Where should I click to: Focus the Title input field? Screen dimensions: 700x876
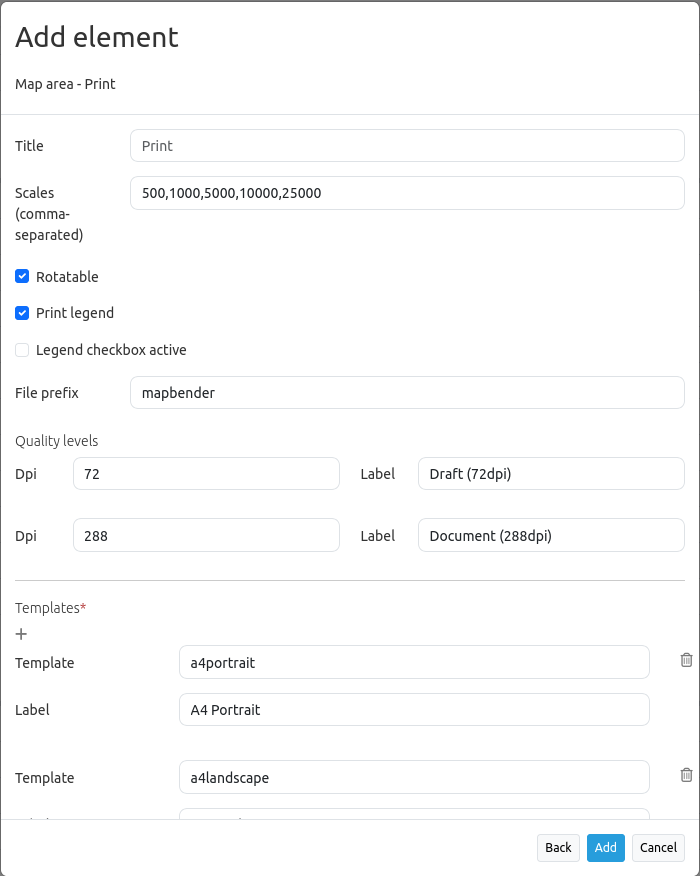pos(407,146)
